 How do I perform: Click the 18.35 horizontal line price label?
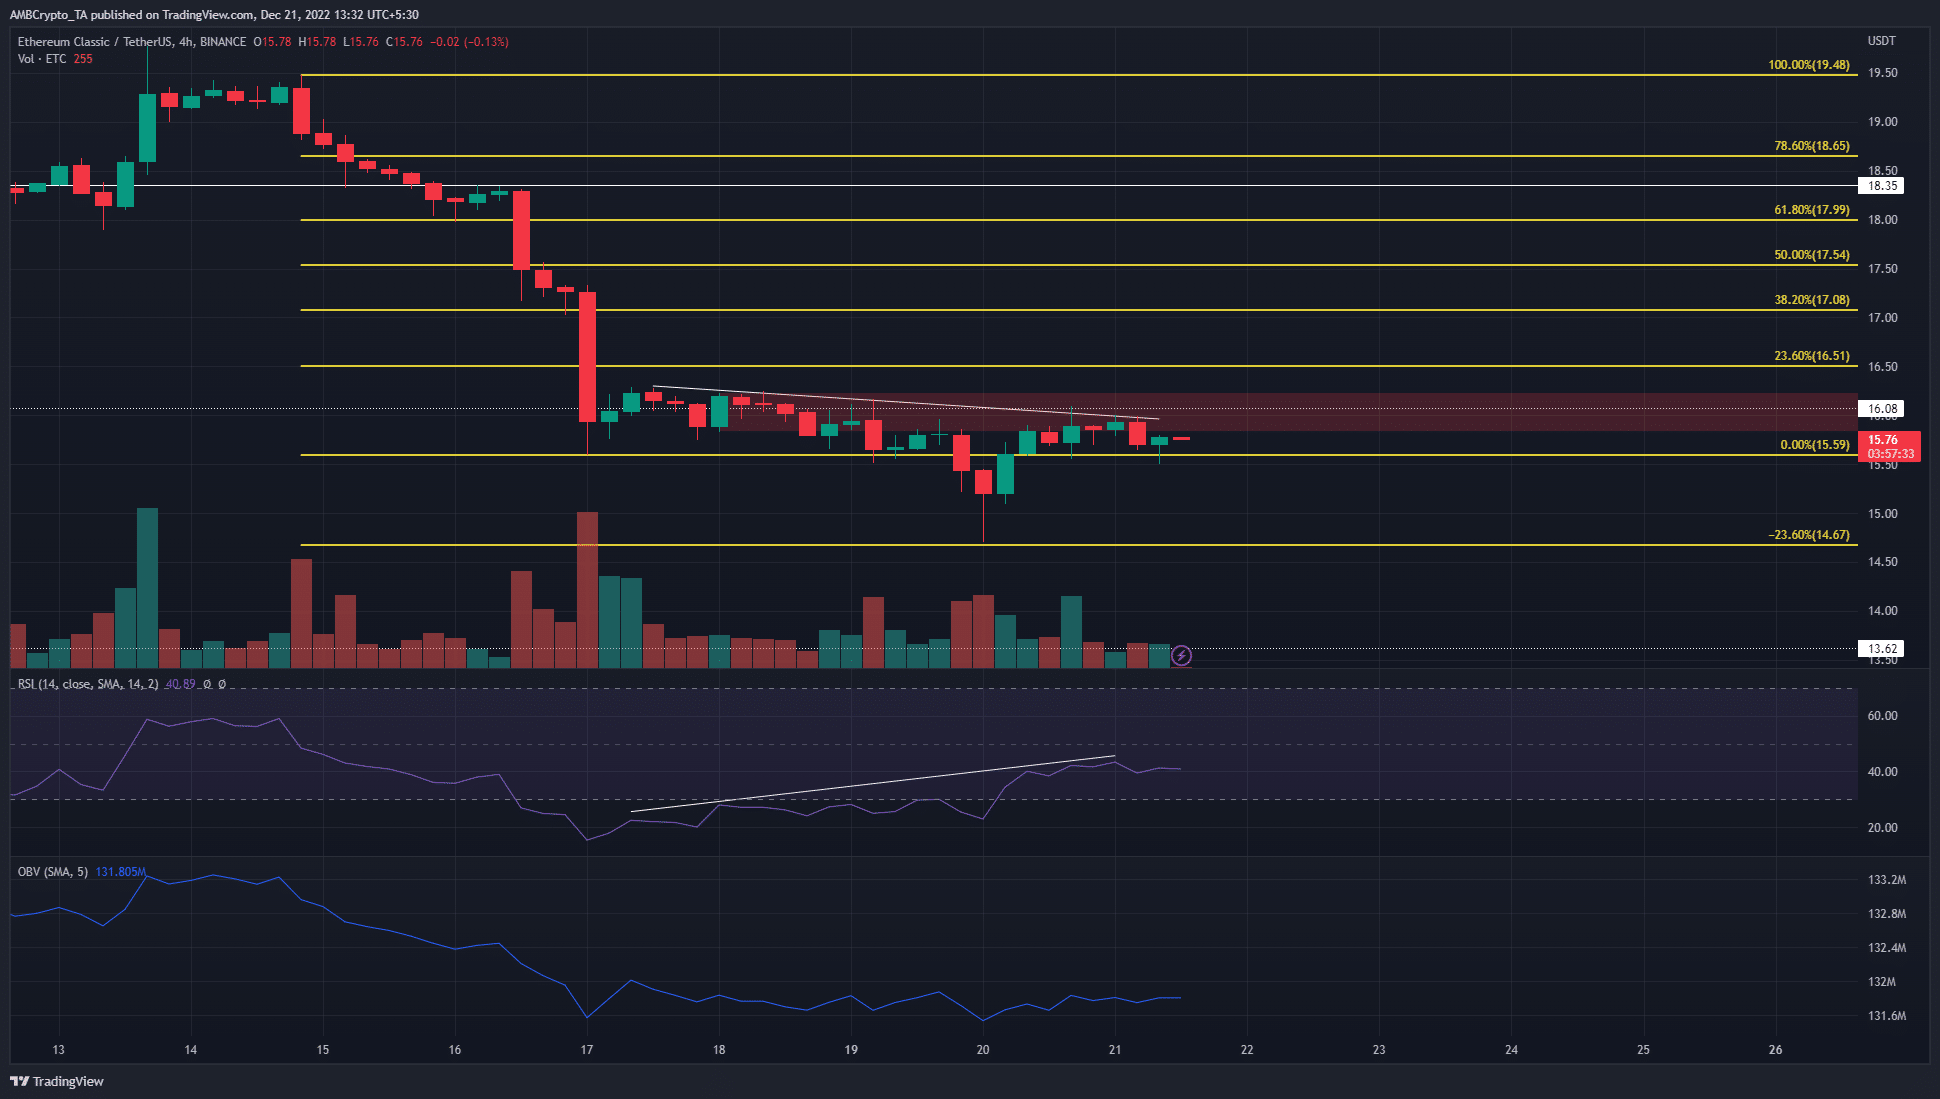click(1881, 186)
